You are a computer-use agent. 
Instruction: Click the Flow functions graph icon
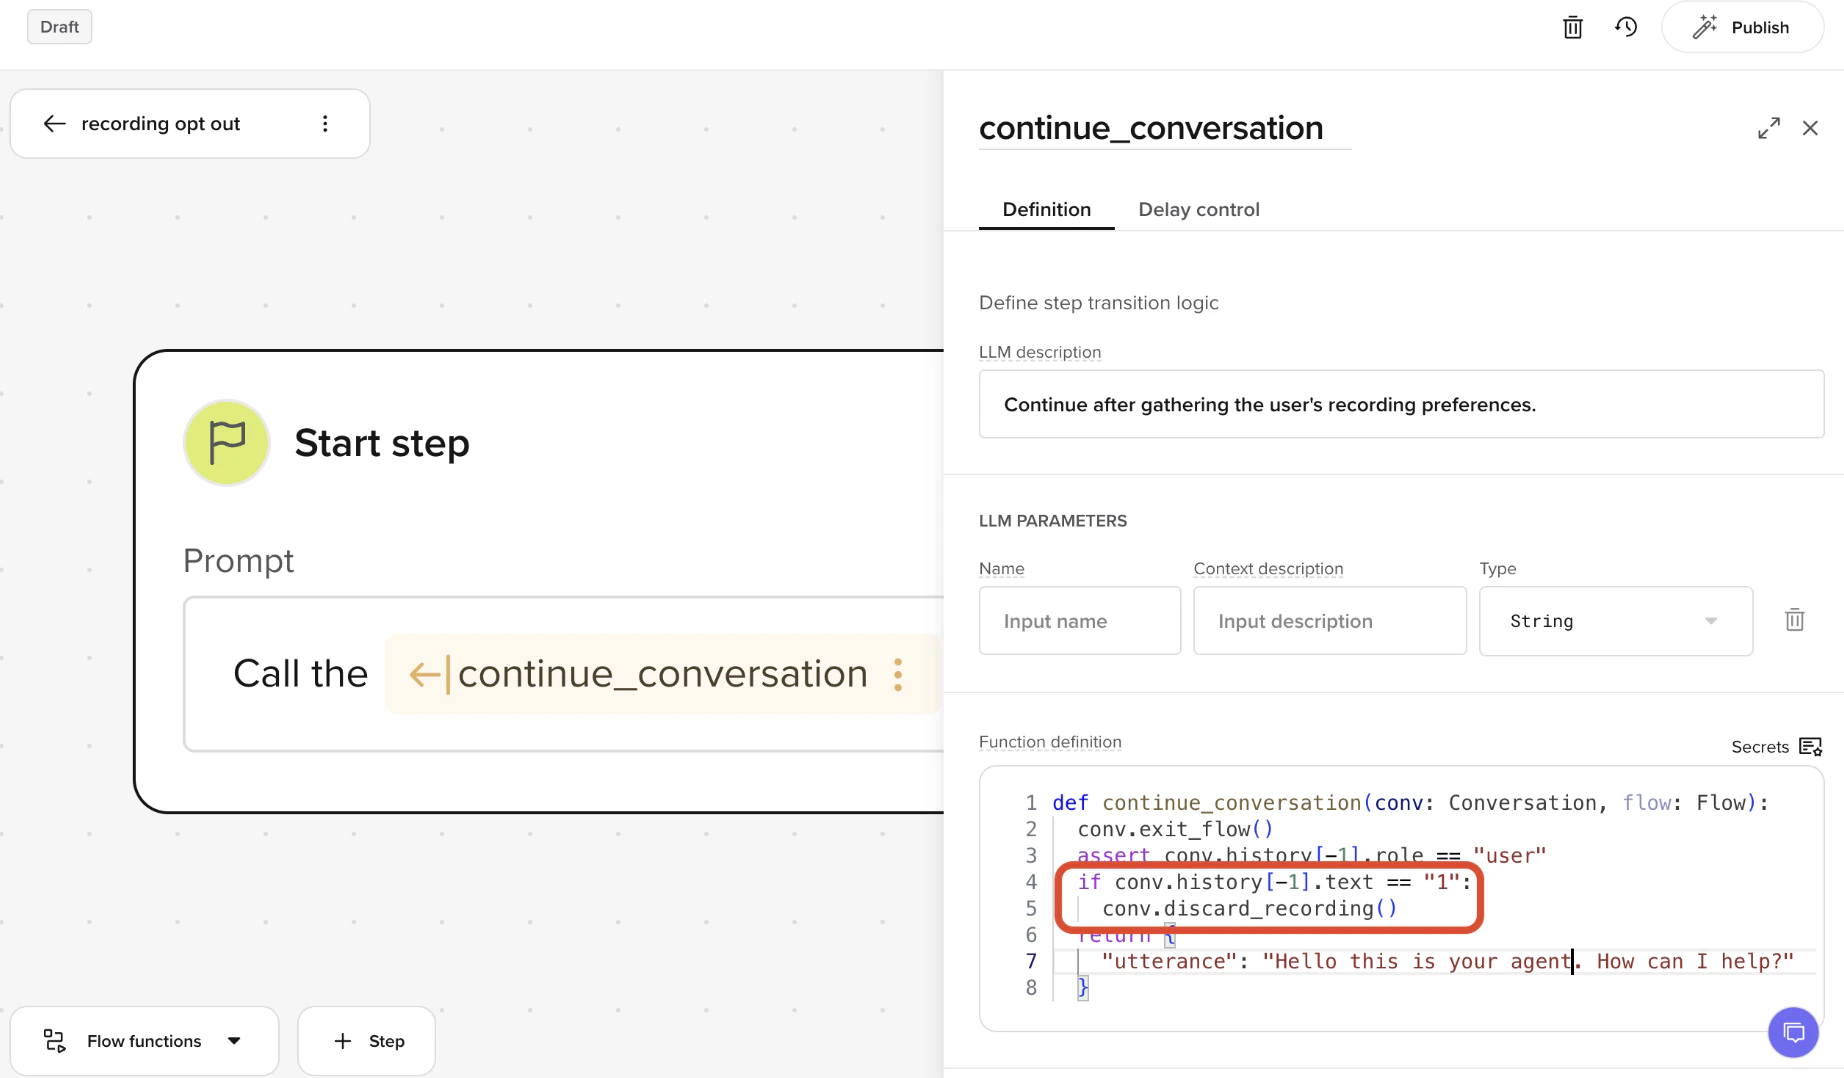click(55, 1040)
